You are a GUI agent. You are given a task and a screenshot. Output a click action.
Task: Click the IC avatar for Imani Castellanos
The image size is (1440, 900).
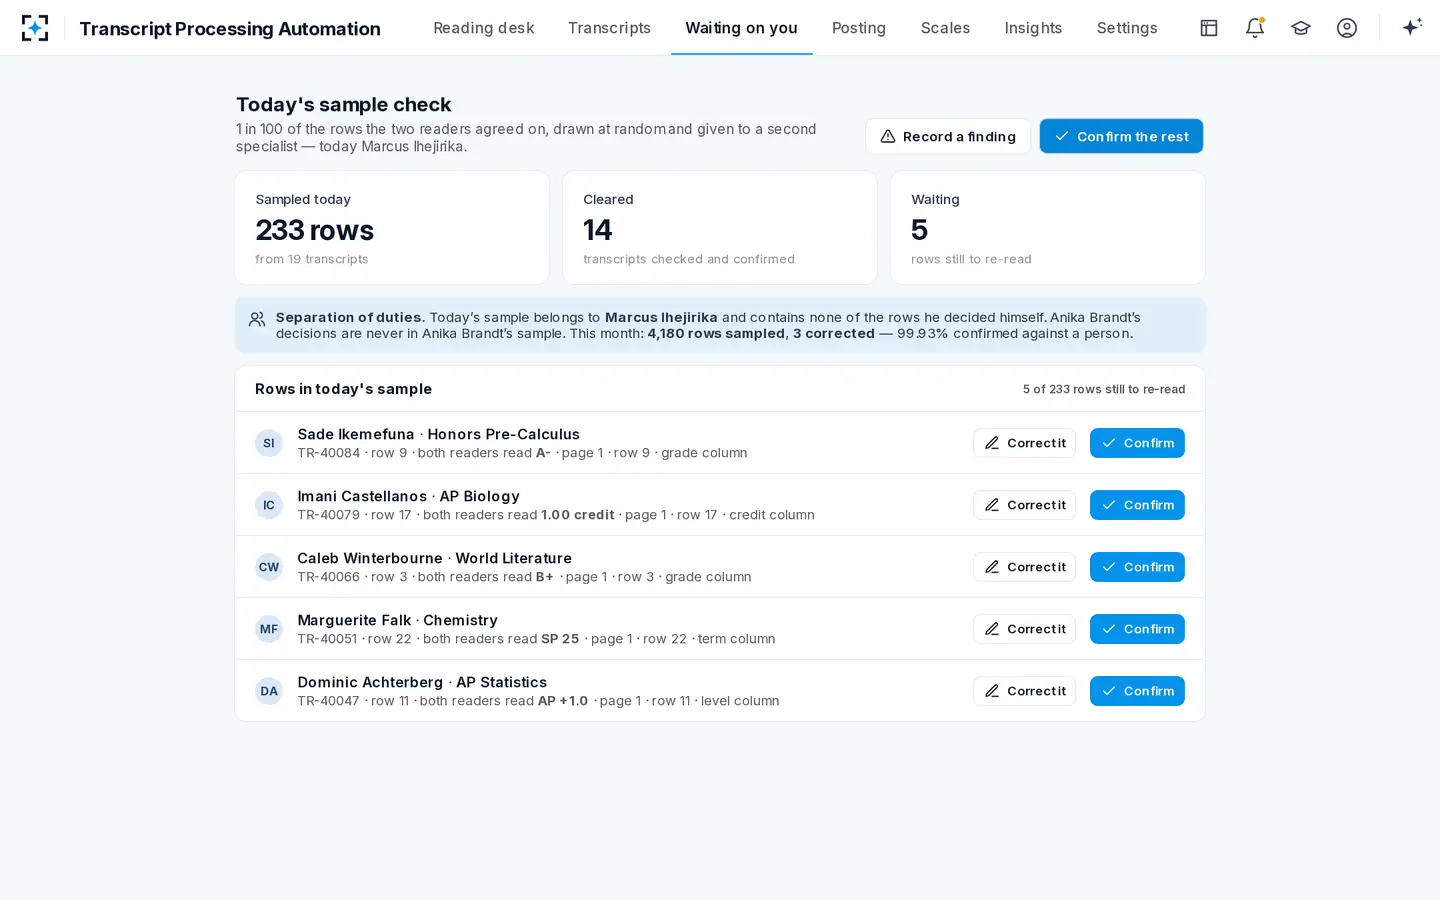click(x=269, y=505)
